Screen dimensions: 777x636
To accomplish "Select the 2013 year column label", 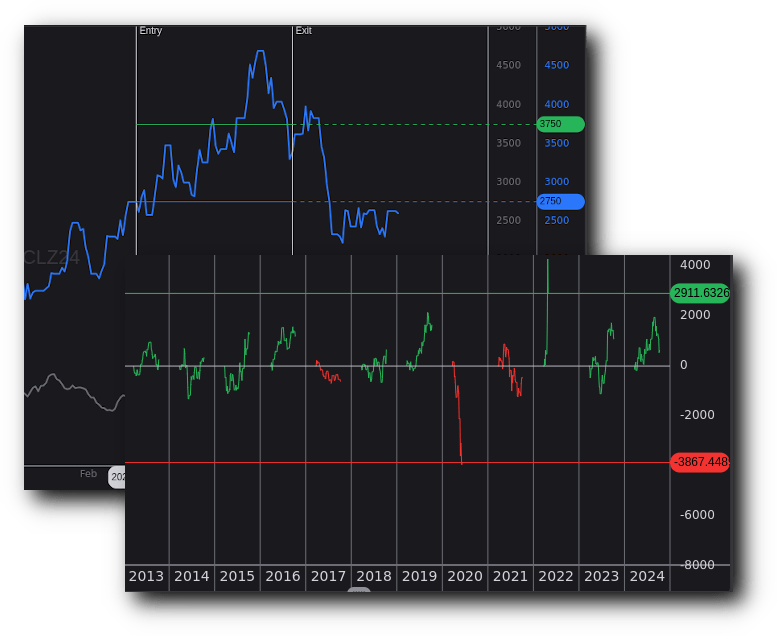I will 146,577.
